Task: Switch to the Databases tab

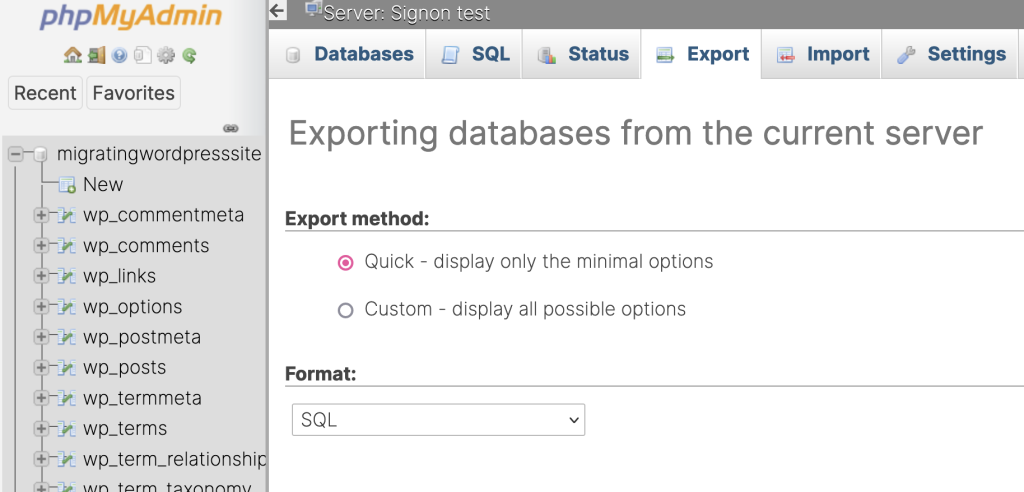Action: pos(347,54)
